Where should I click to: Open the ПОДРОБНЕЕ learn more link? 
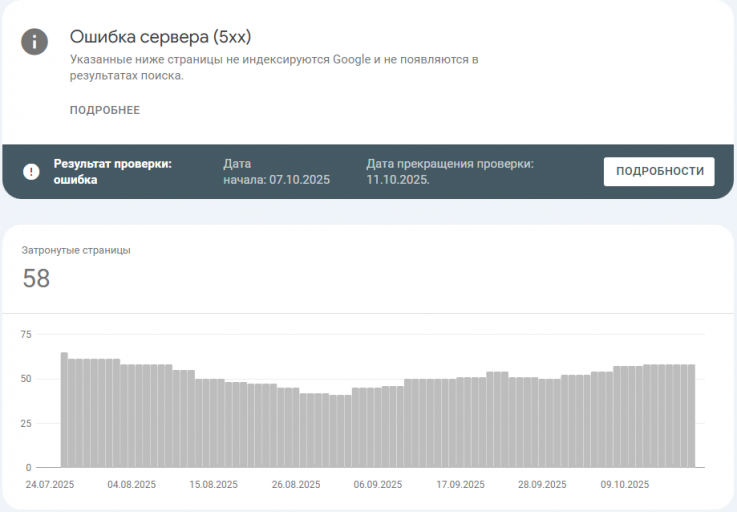[105, 110]
